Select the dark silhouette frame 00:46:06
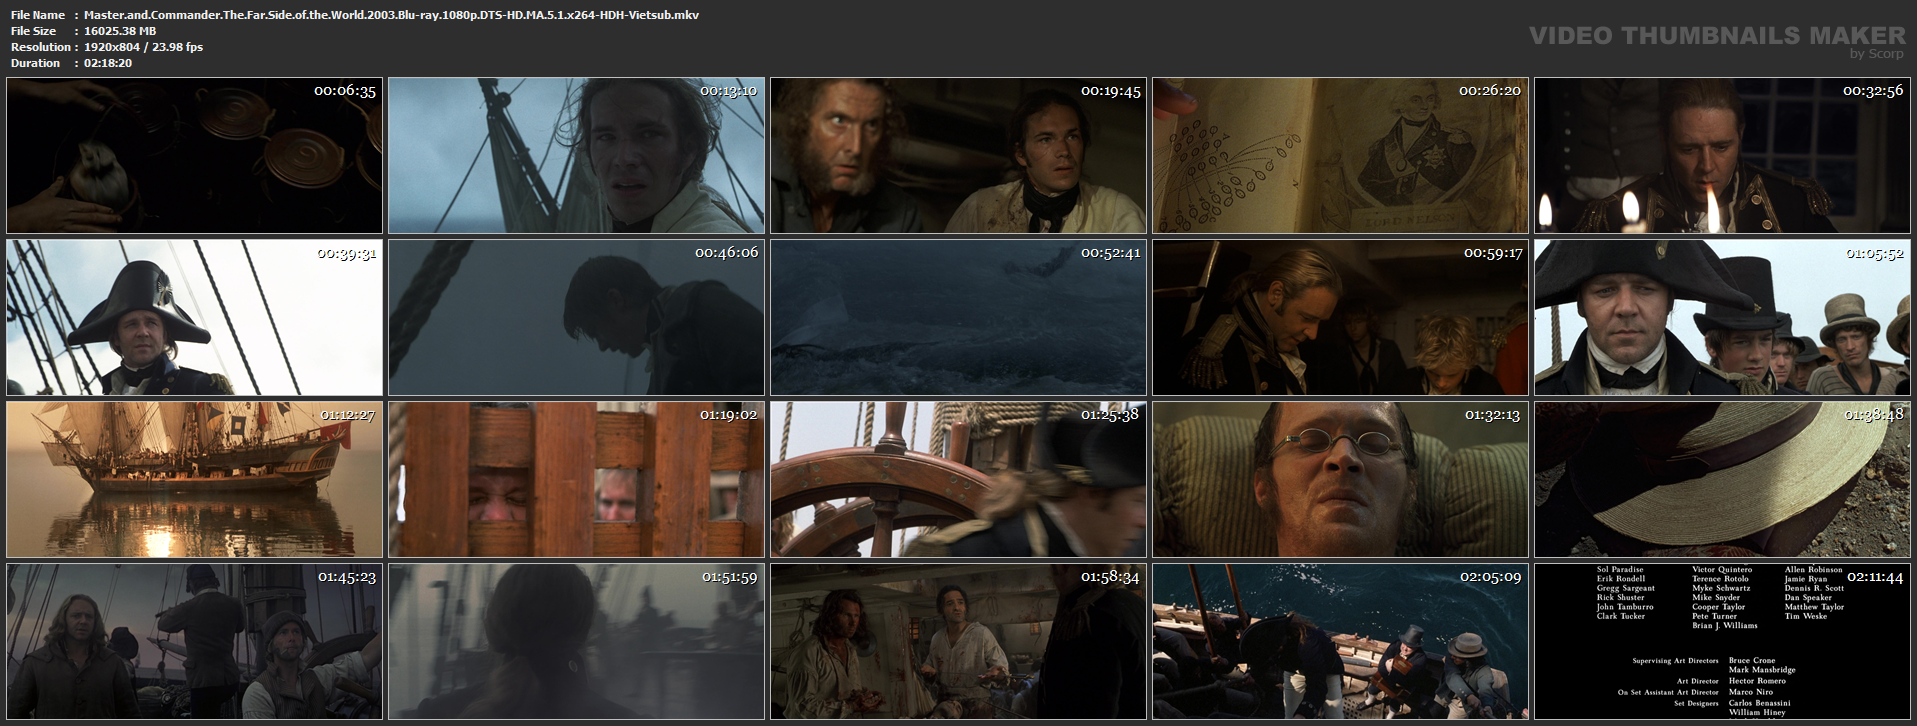This screenshot has width=1917, height=726. [x=576, y=318]
